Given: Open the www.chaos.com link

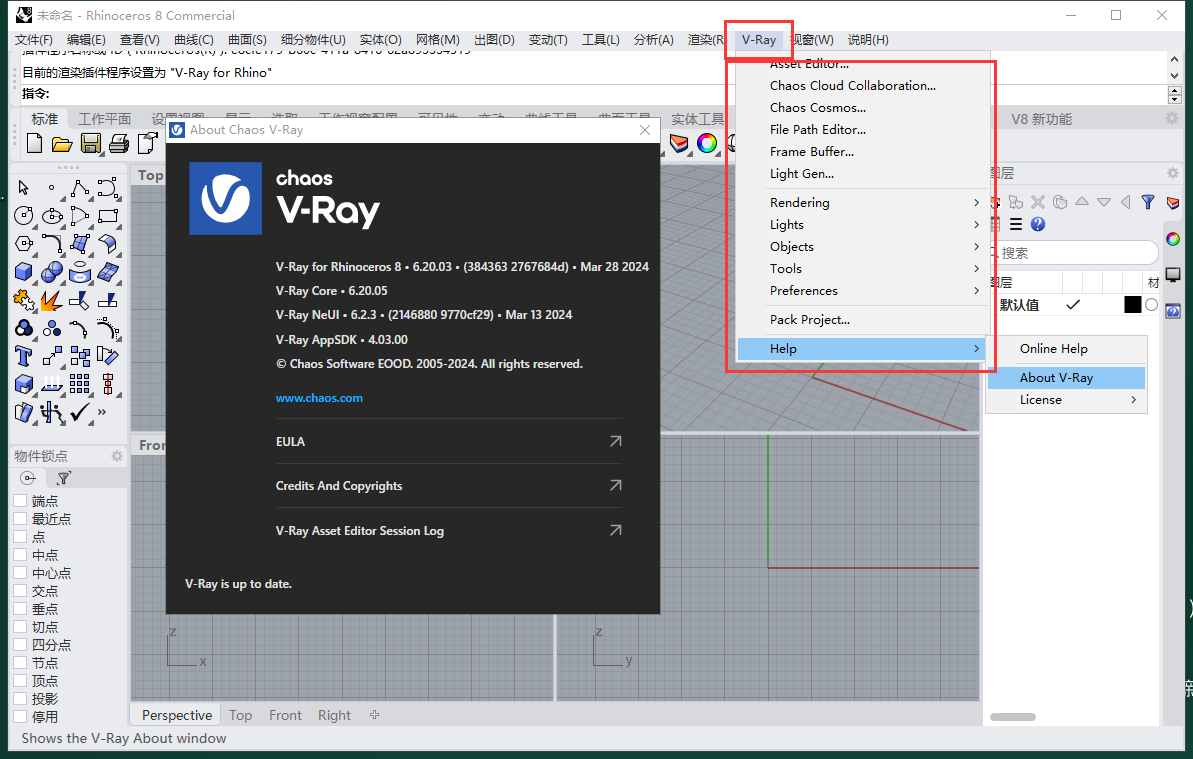Looking at the screenshot, I should (x=319, y=397).
